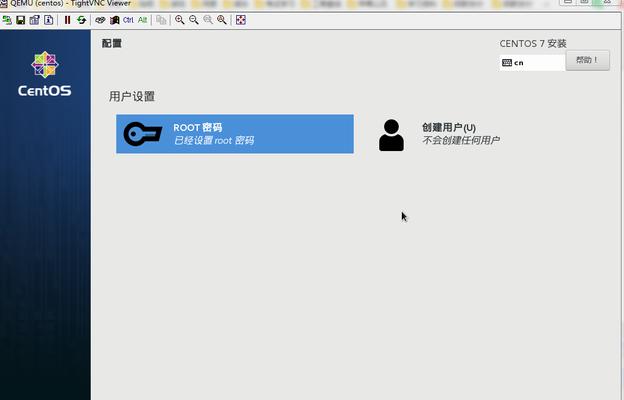Screen dimensions: 624x400
Task: Click the Send Ctrl+Esc icon
Action: pos(115,20)
